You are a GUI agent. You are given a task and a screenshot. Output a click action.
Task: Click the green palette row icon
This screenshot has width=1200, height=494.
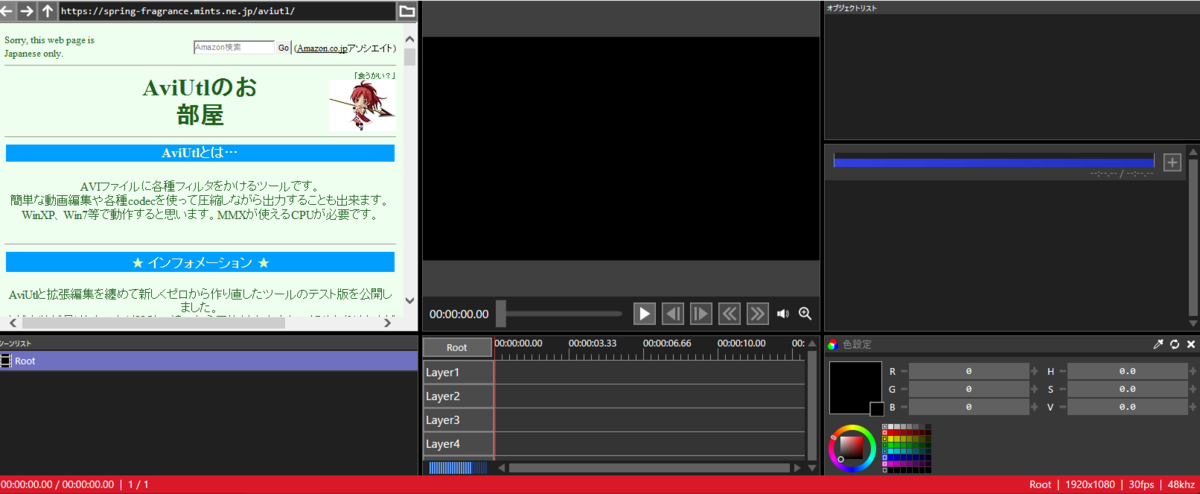[885, 445]
